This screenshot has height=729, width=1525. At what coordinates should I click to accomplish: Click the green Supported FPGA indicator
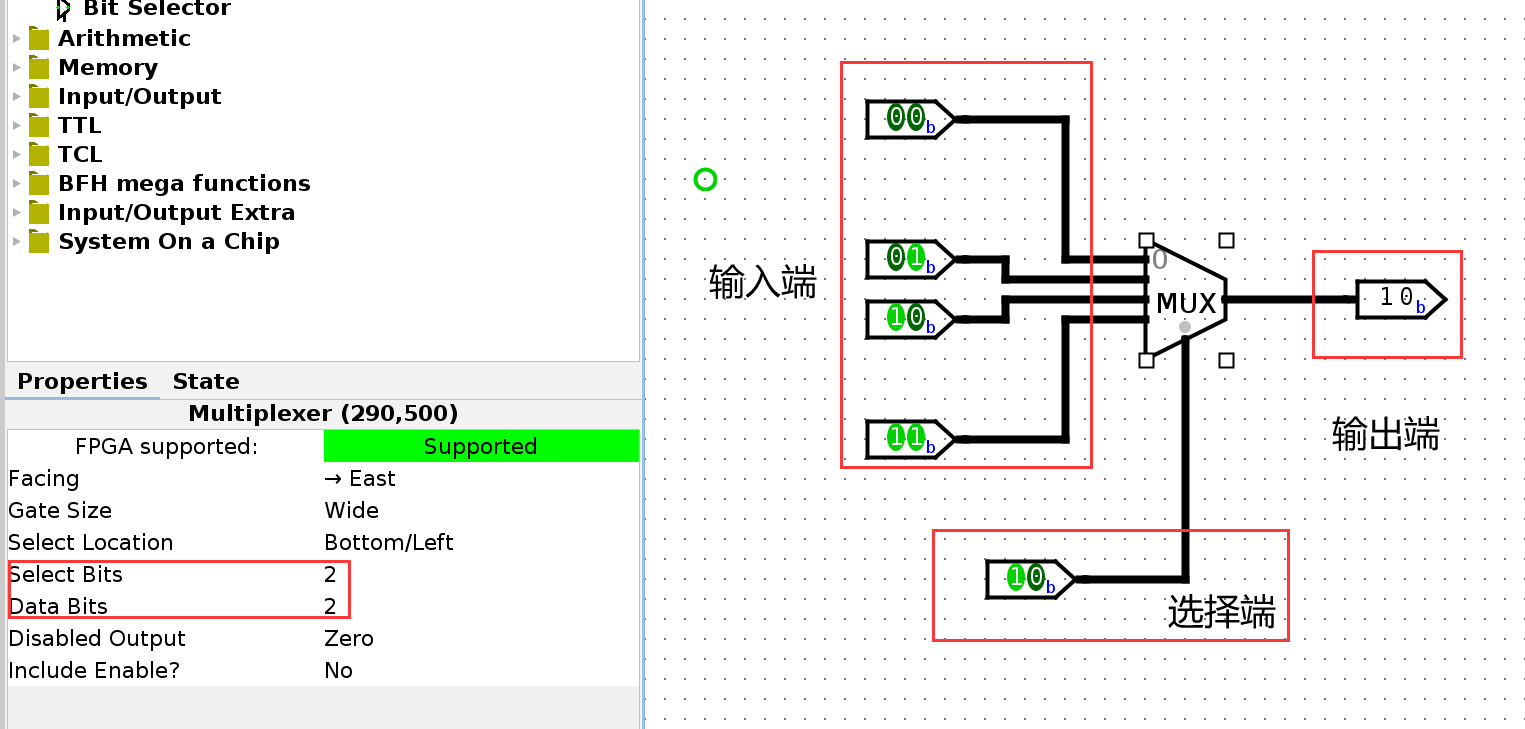[x=480, y=447]
